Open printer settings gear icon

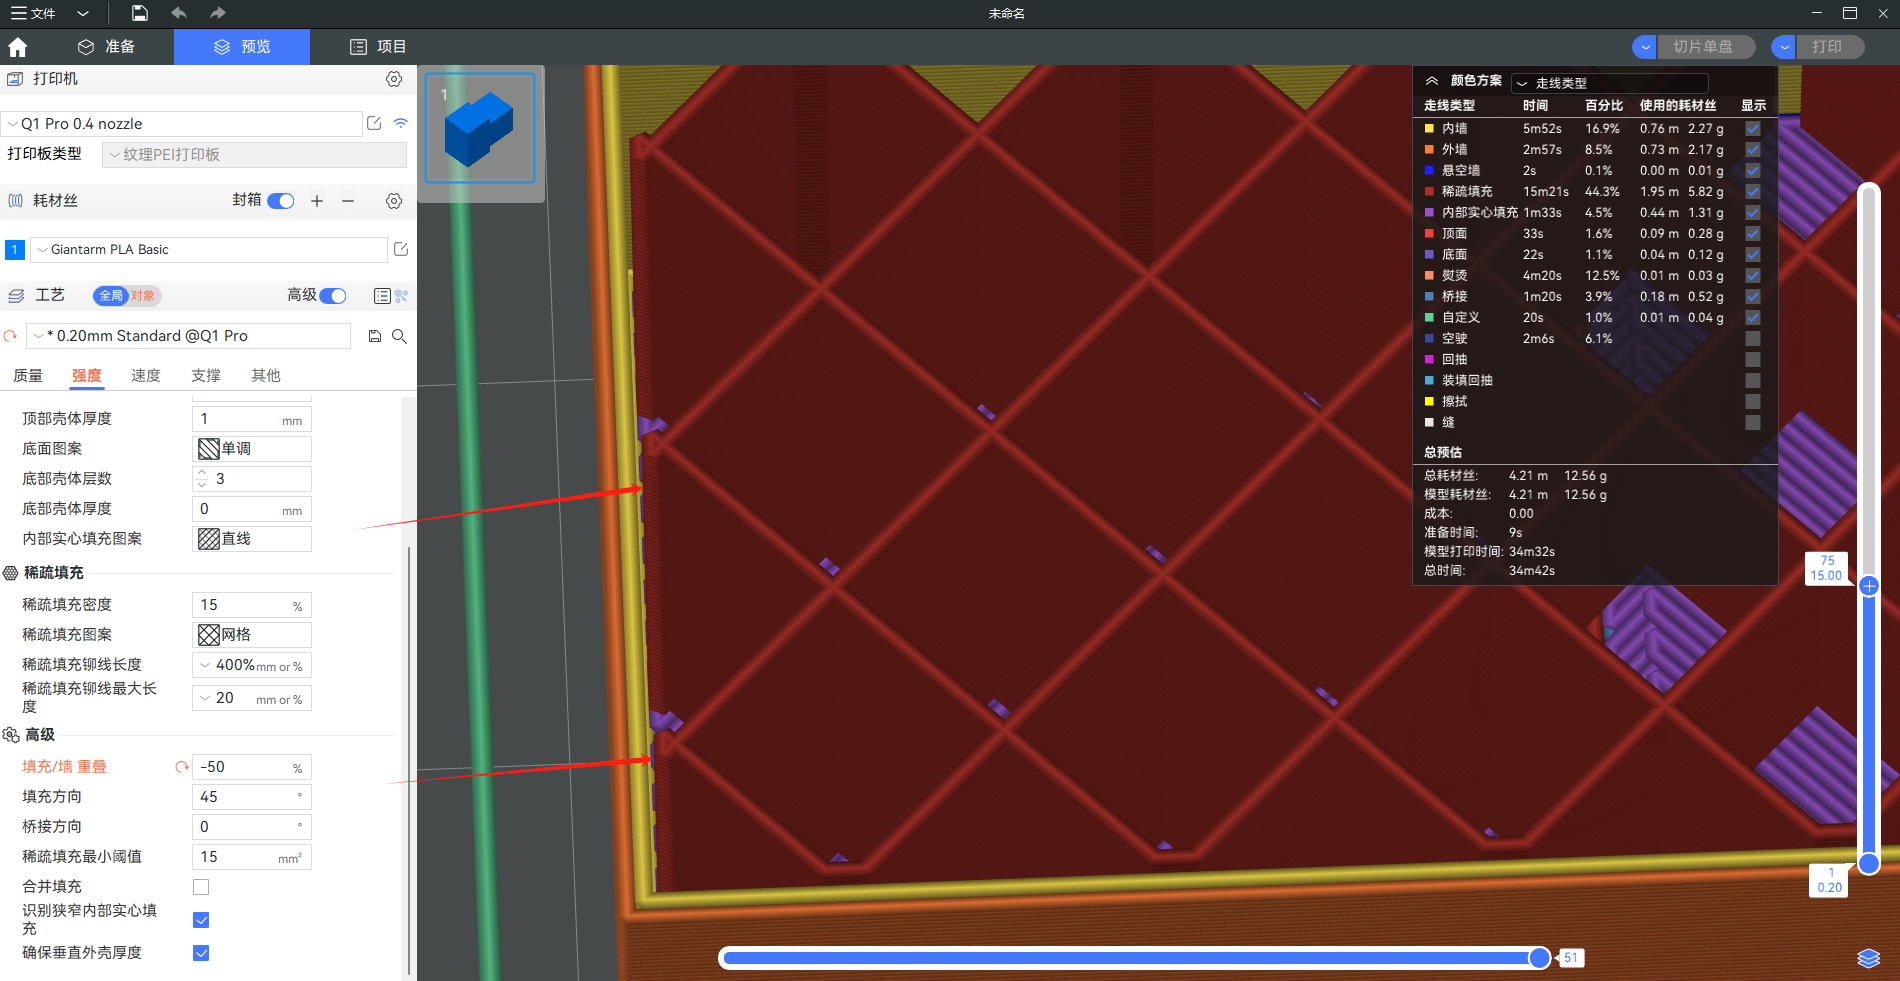[394, 79]
